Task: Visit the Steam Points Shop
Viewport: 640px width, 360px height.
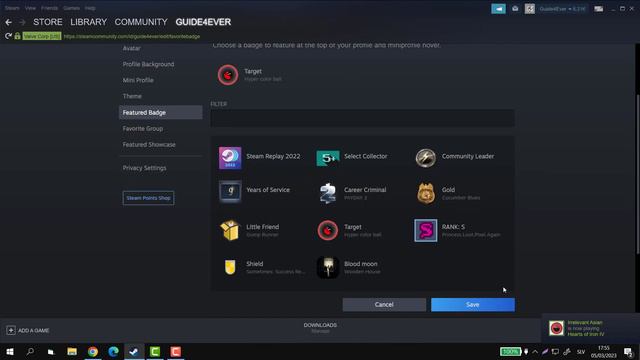Action: click(148, 198)
